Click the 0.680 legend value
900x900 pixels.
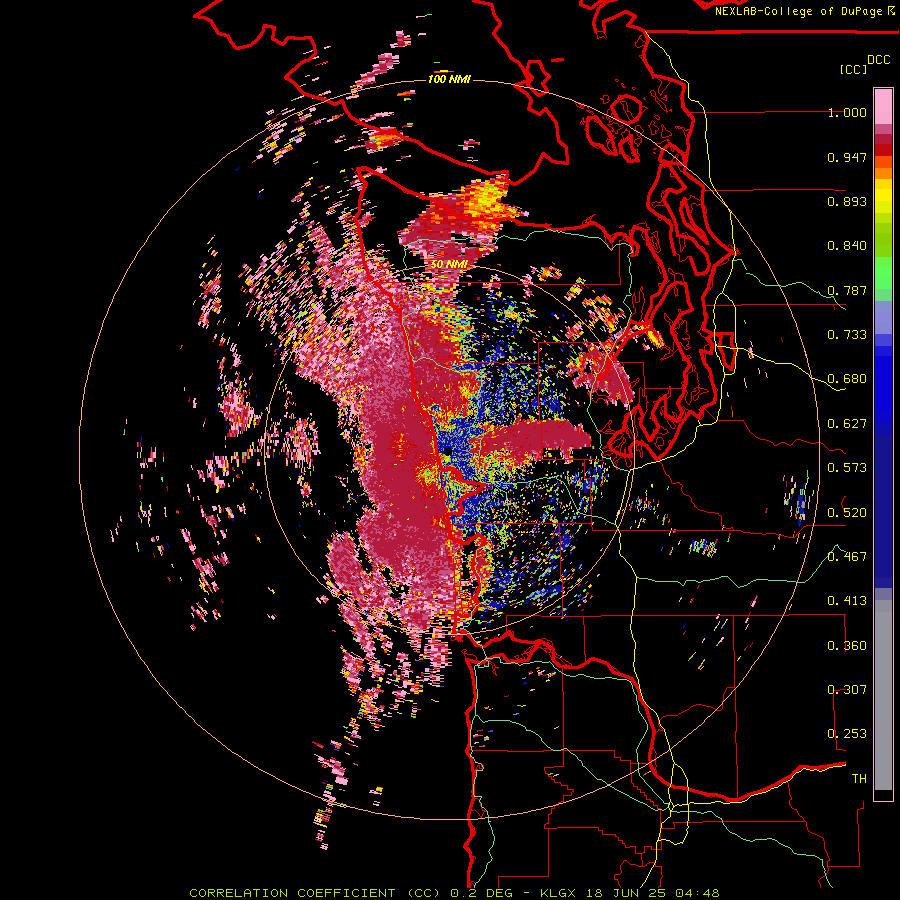(x=847, y=379)
